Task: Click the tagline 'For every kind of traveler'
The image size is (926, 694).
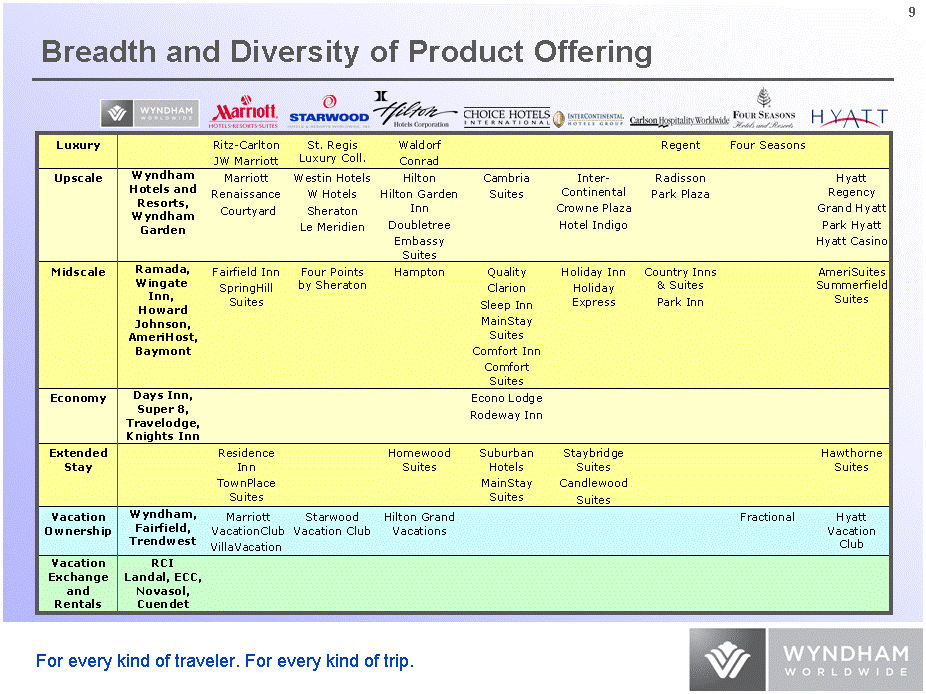Action: click(224, 661)
